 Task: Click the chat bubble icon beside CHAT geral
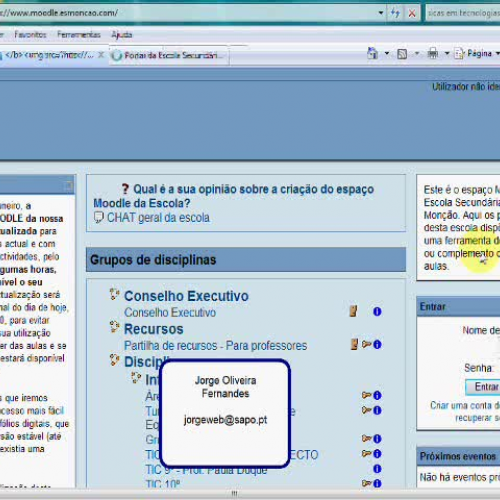click(99, 218)
